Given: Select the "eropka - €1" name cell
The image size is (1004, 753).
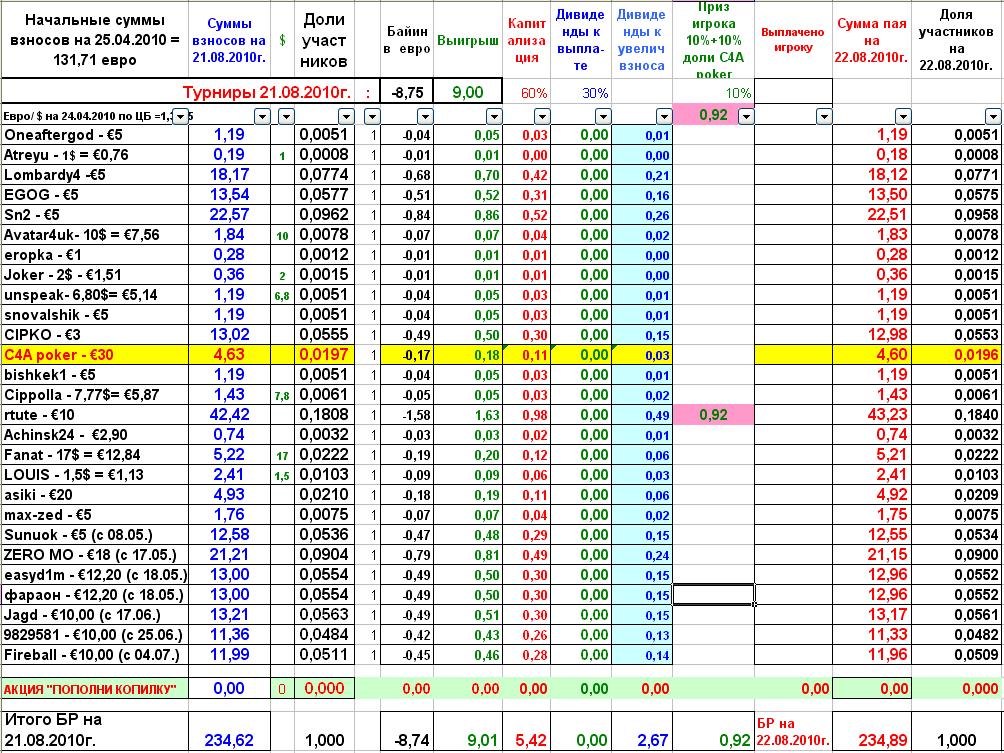Looking at the screenshot, I should click(x=95, y=255).
